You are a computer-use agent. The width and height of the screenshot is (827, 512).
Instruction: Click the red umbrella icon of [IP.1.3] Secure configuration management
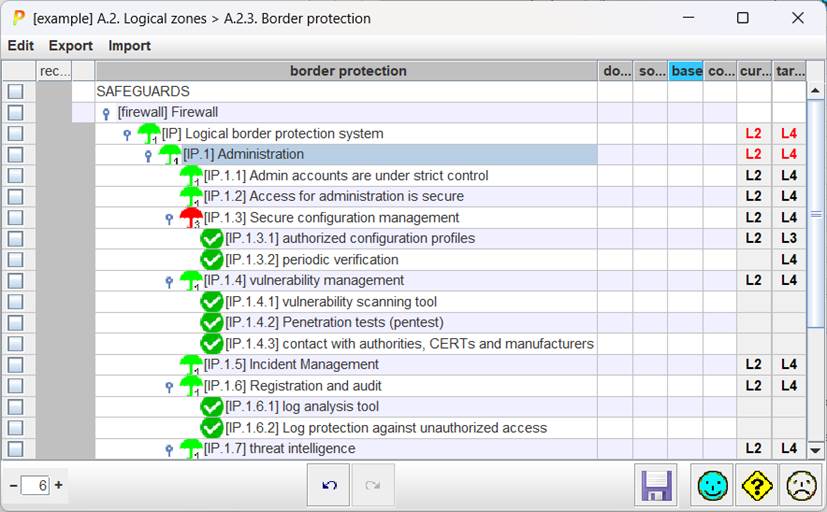191,217
